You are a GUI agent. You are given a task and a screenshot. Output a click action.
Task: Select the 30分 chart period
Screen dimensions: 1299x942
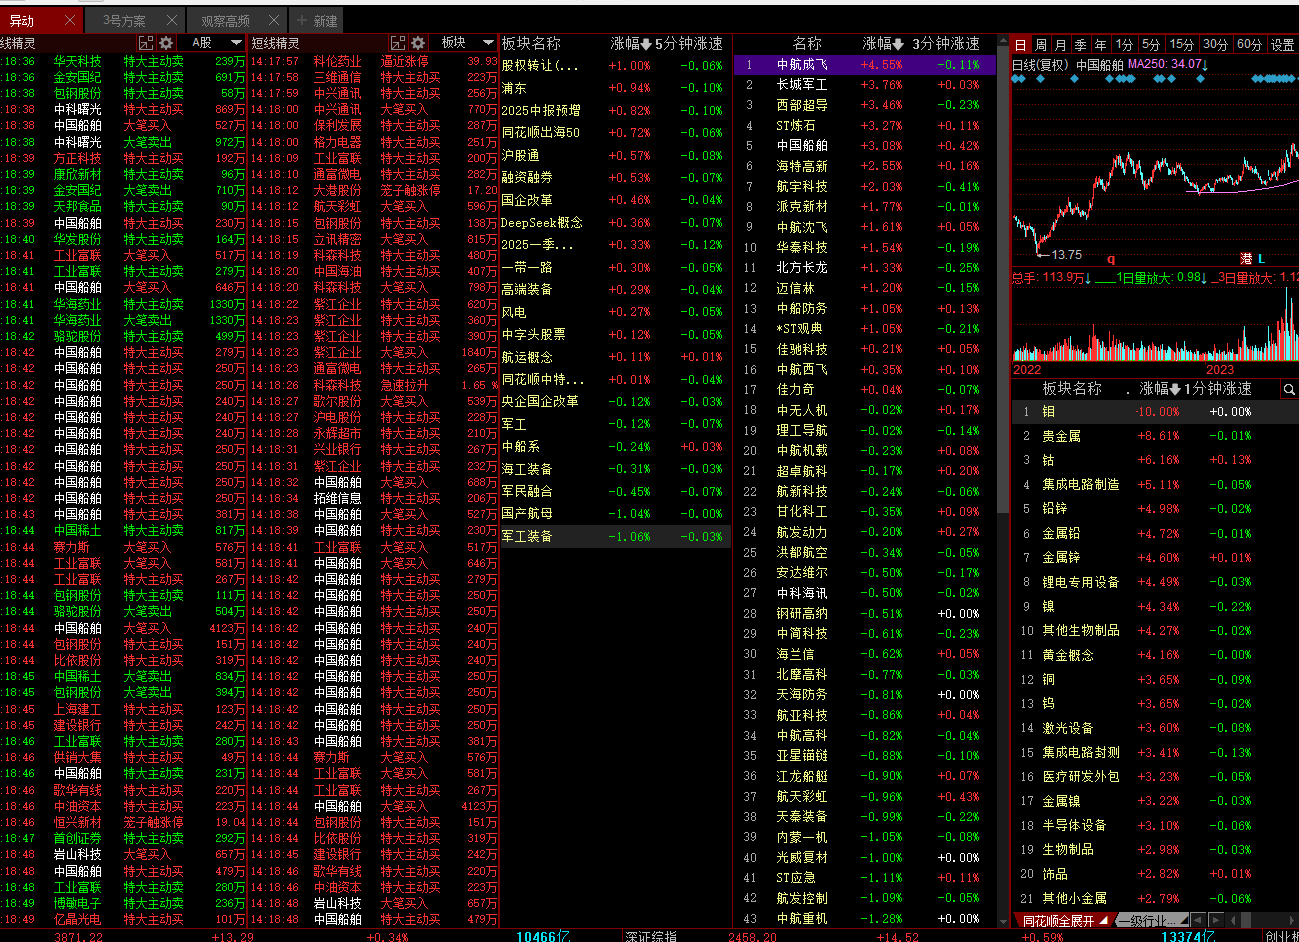tap(1216, 45)
